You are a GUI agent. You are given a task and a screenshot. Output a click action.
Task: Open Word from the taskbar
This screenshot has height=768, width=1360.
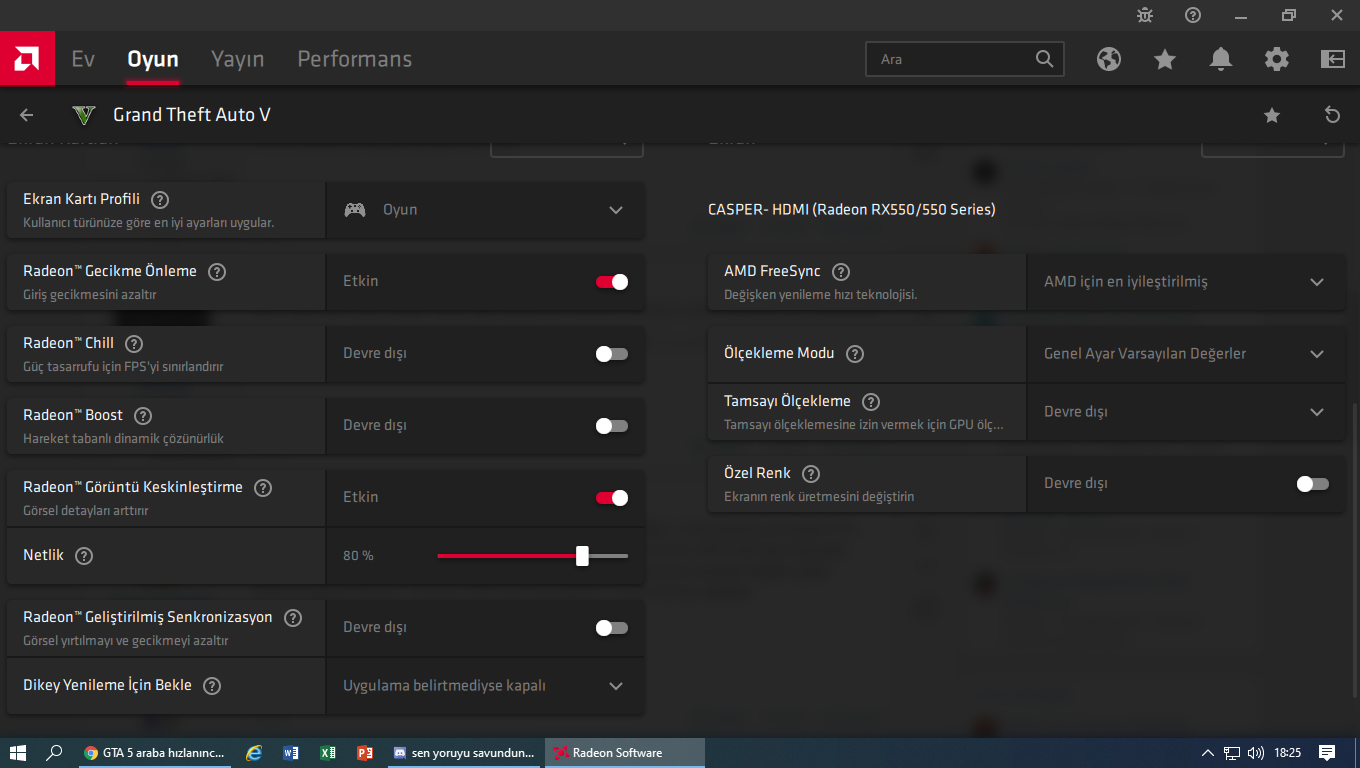291,753
